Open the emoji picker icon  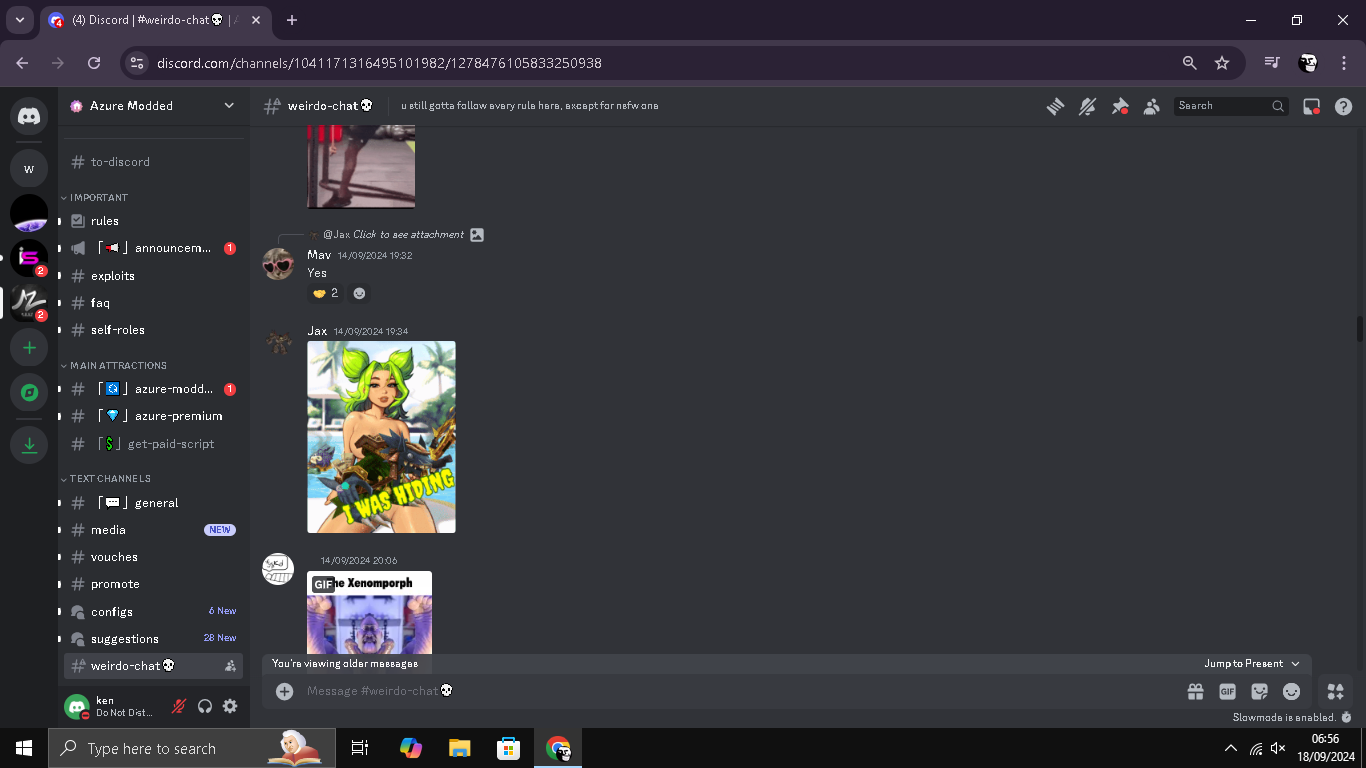(x=1291, y=691)
